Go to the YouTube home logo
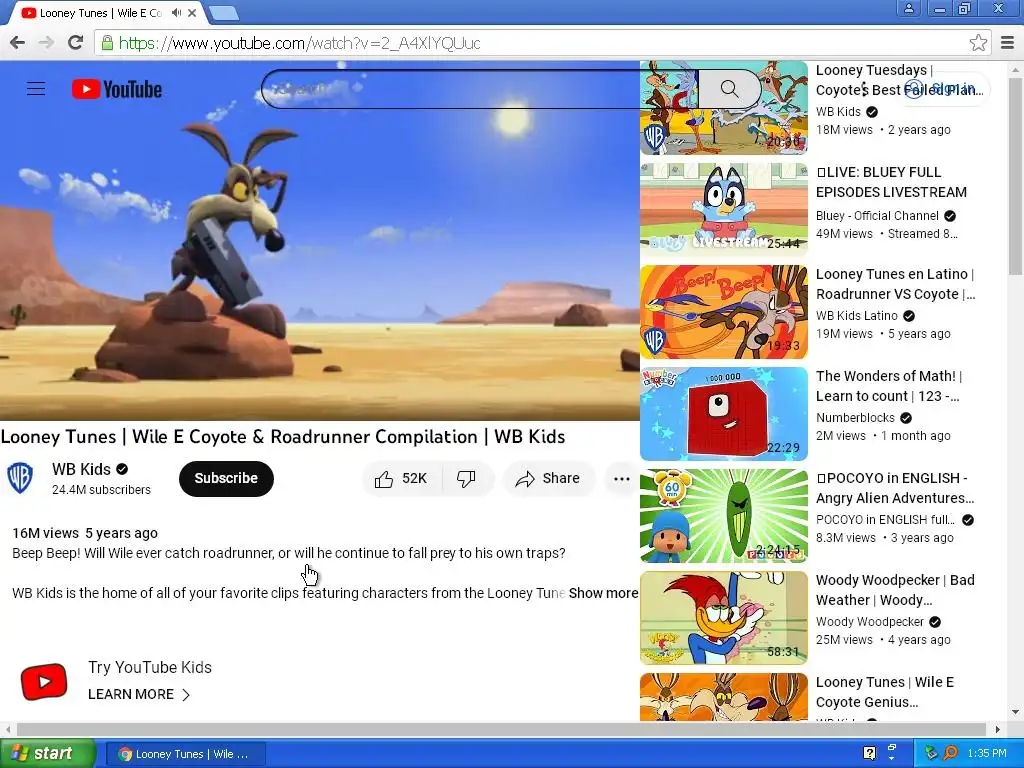 click(117, 89)
